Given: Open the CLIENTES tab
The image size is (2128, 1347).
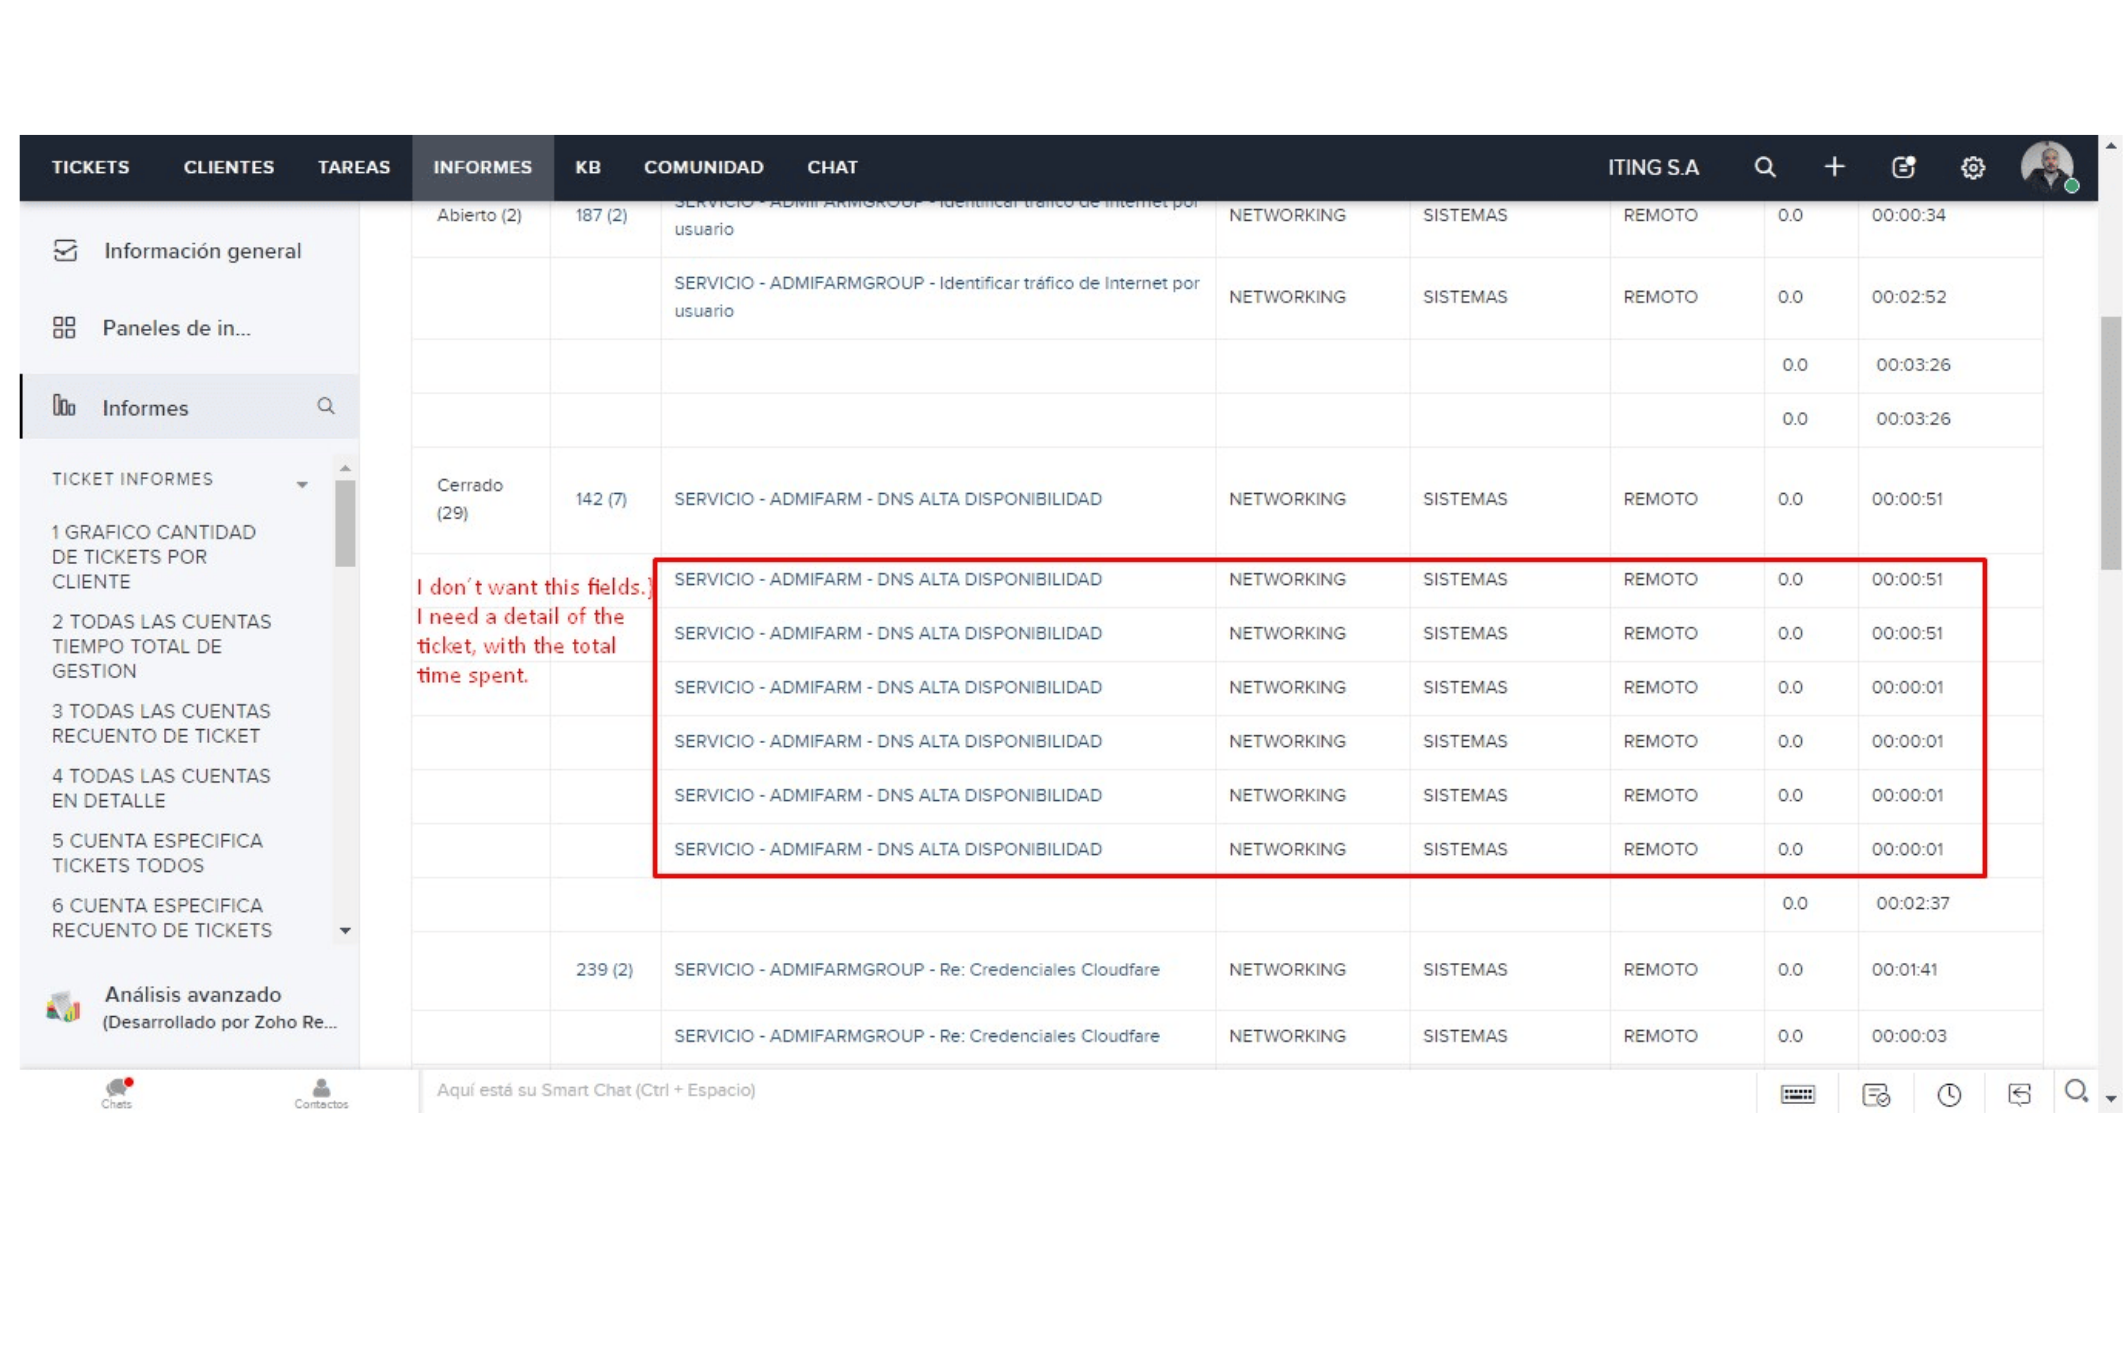Looking at the screenshot, I should point(228,167).
